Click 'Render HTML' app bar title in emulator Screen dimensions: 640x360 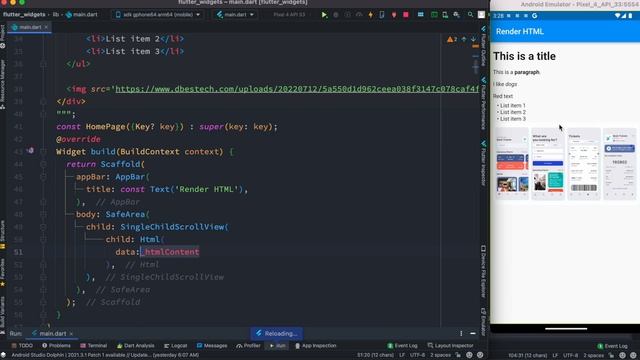coord(520,31)
